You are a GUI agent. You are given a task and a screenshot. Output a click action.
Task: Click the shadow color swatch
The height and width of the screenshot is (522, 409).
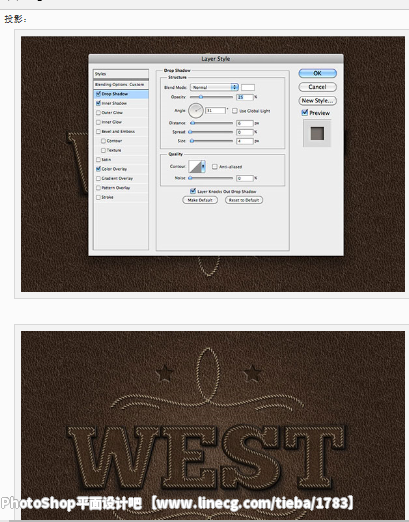pos(248,87)
